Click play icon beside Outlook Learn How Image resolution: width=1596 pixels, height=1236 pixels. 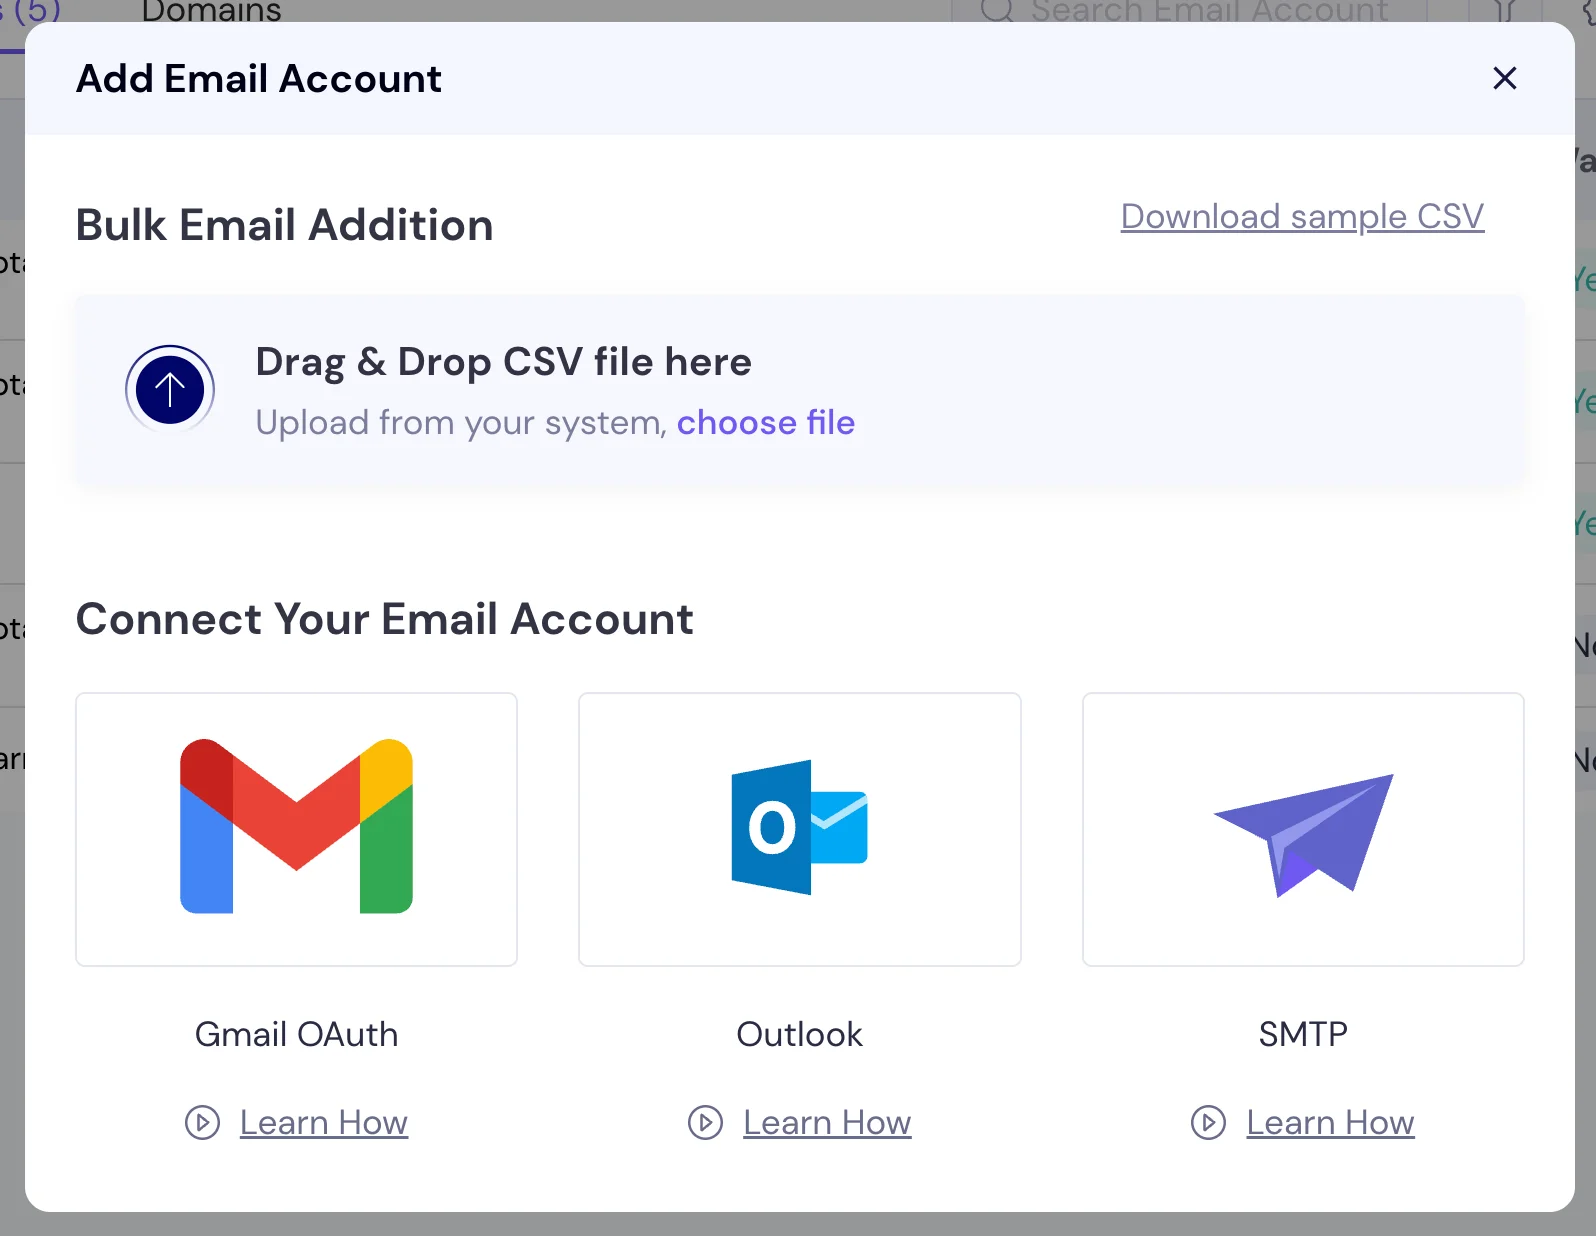(705, 1123)
